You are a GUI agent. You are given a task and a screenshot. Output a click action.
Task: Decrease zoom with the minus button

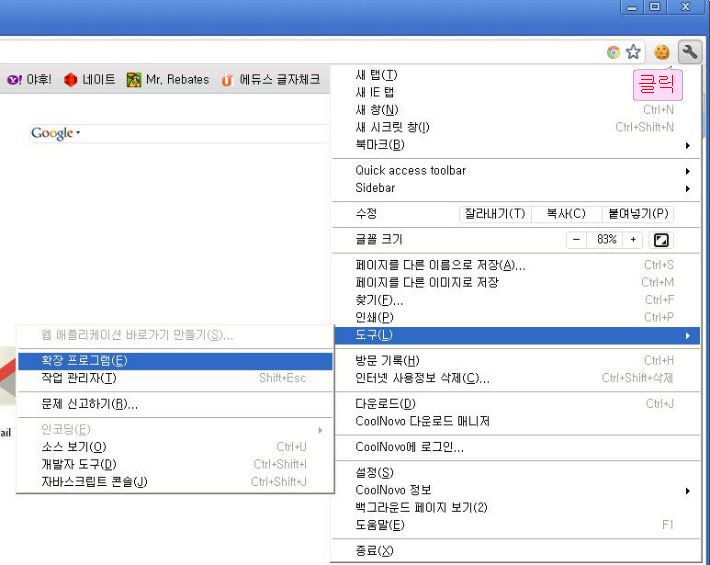point(576,239)
